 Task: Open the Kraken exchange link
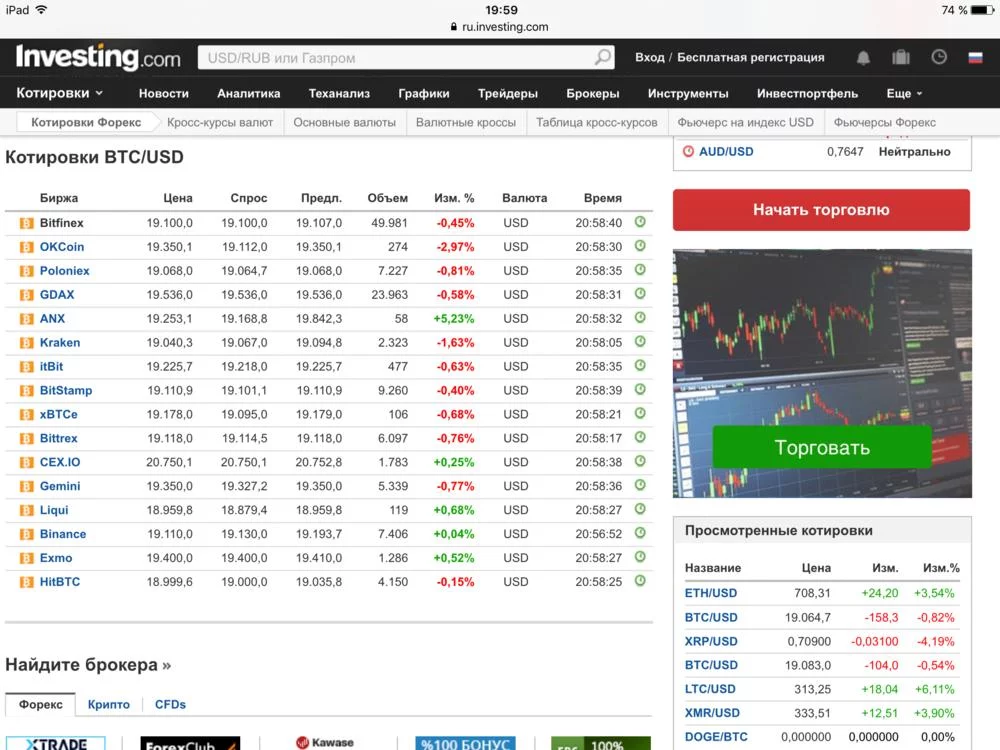point(60,342)
